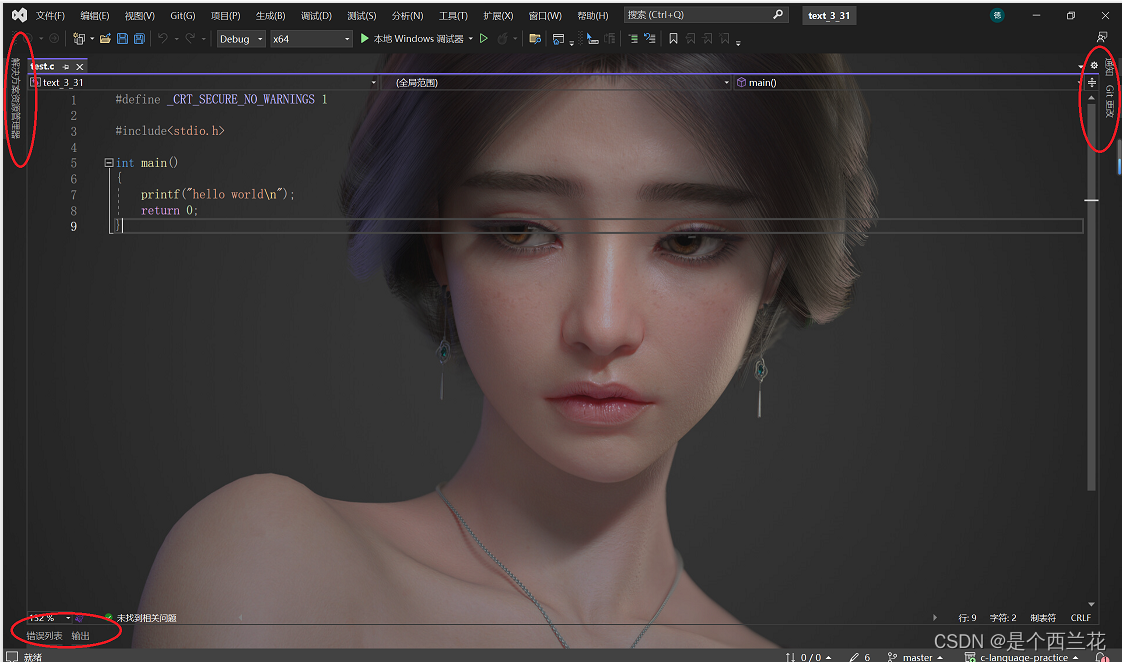
Task: Click the navigate forward arrow icon
Action: [54, 39]
